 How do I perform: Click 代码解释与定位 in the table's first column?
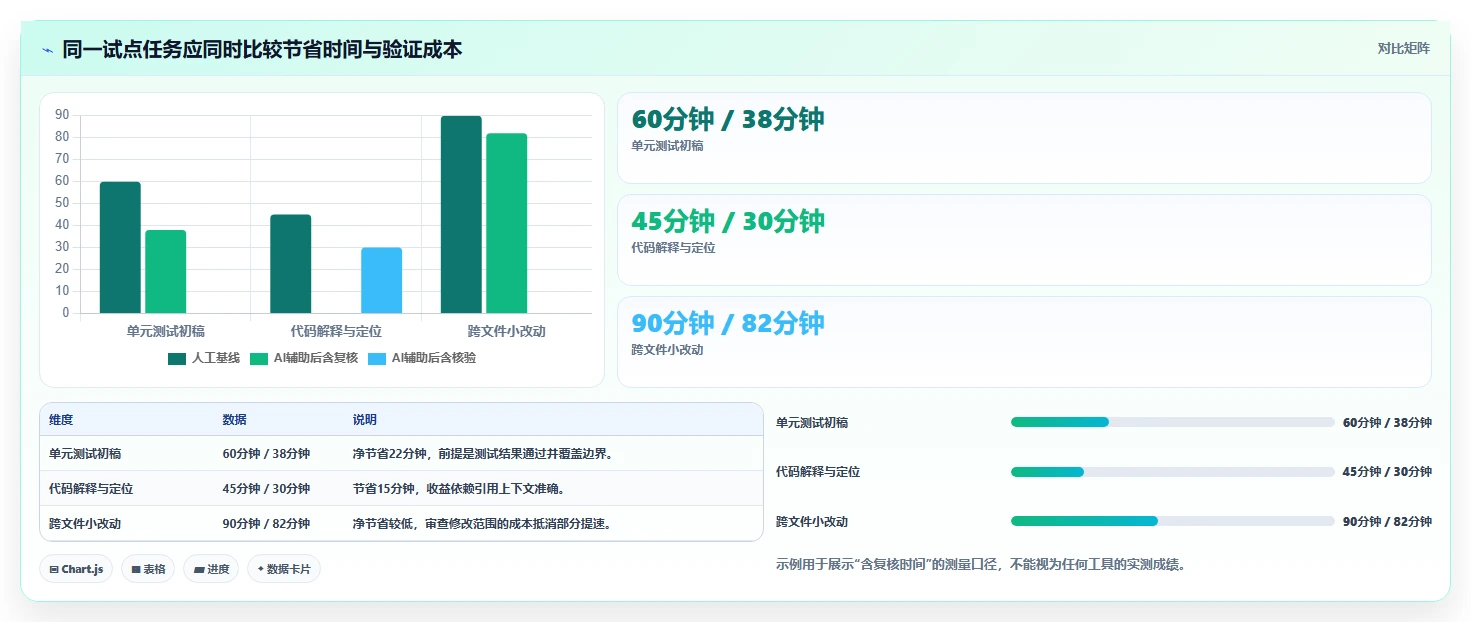(x=91, y=489)
